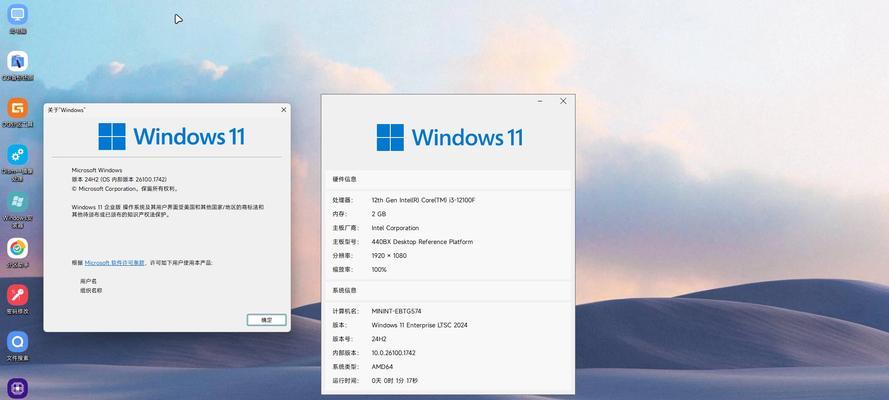Select processor value 12th Gen Intel Core i3-12100F

point(423,200)
